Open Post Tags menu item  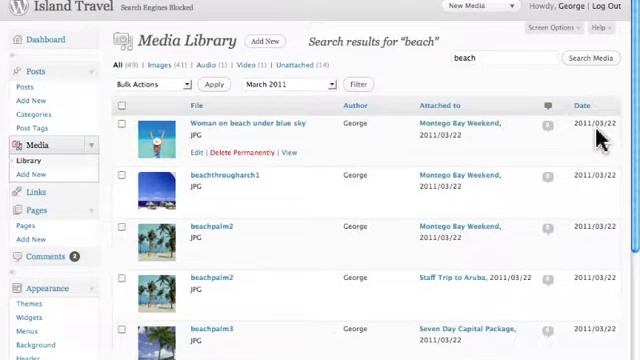point(32,128)
